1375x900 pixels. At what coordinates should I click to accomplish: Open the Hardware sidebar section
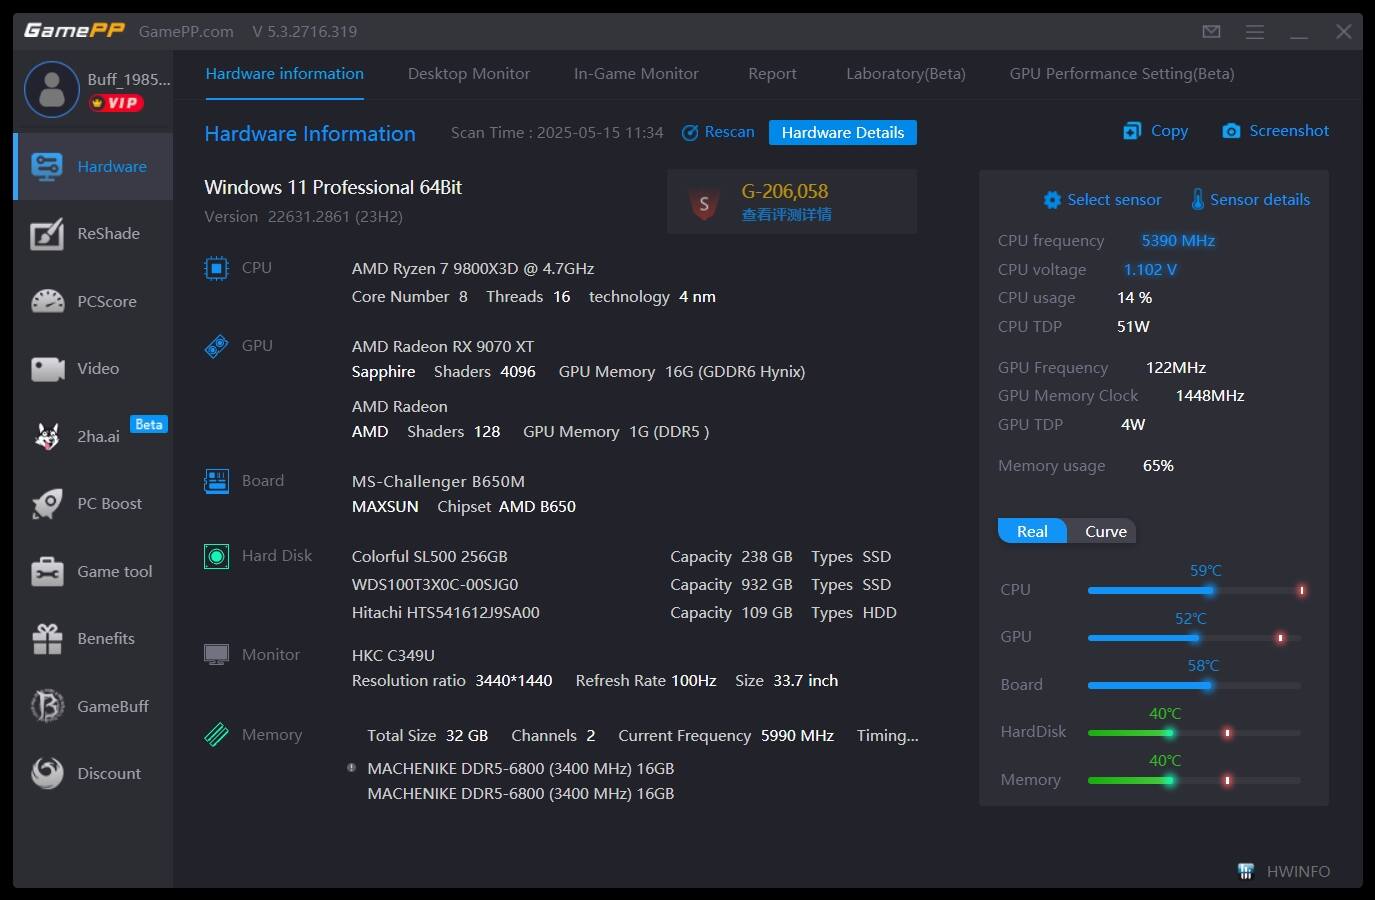click(93, 166)
